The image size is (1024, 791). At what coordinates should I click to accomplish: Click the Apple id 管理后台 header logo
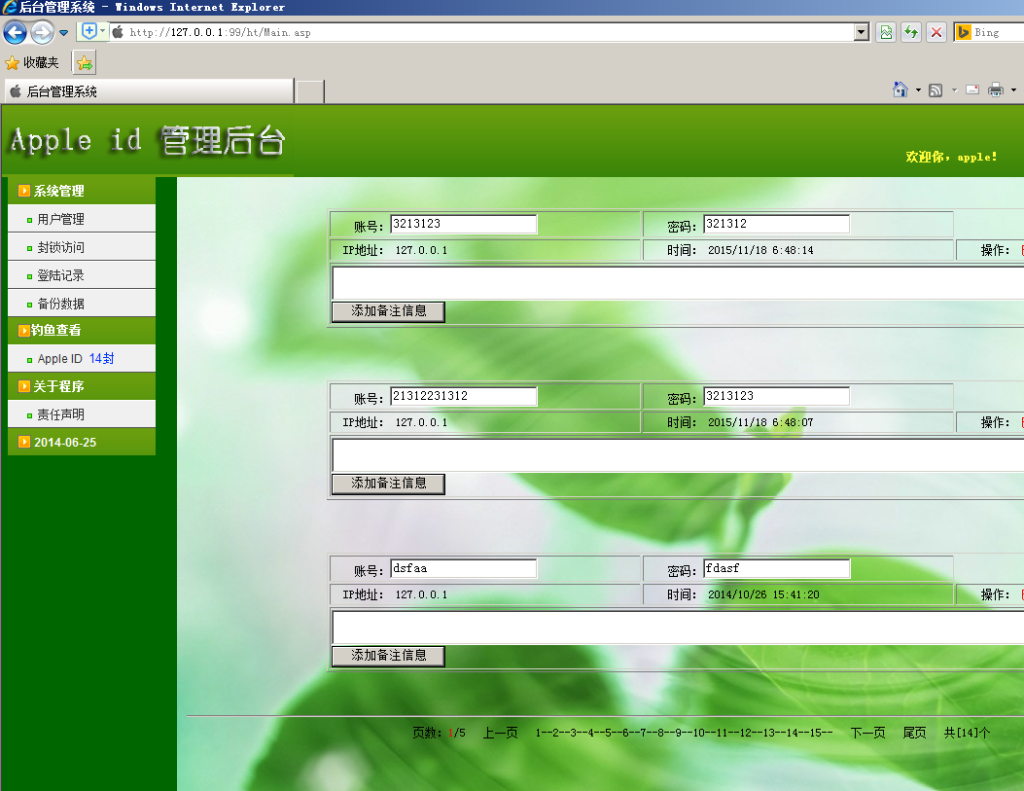(x=148, y=140)
